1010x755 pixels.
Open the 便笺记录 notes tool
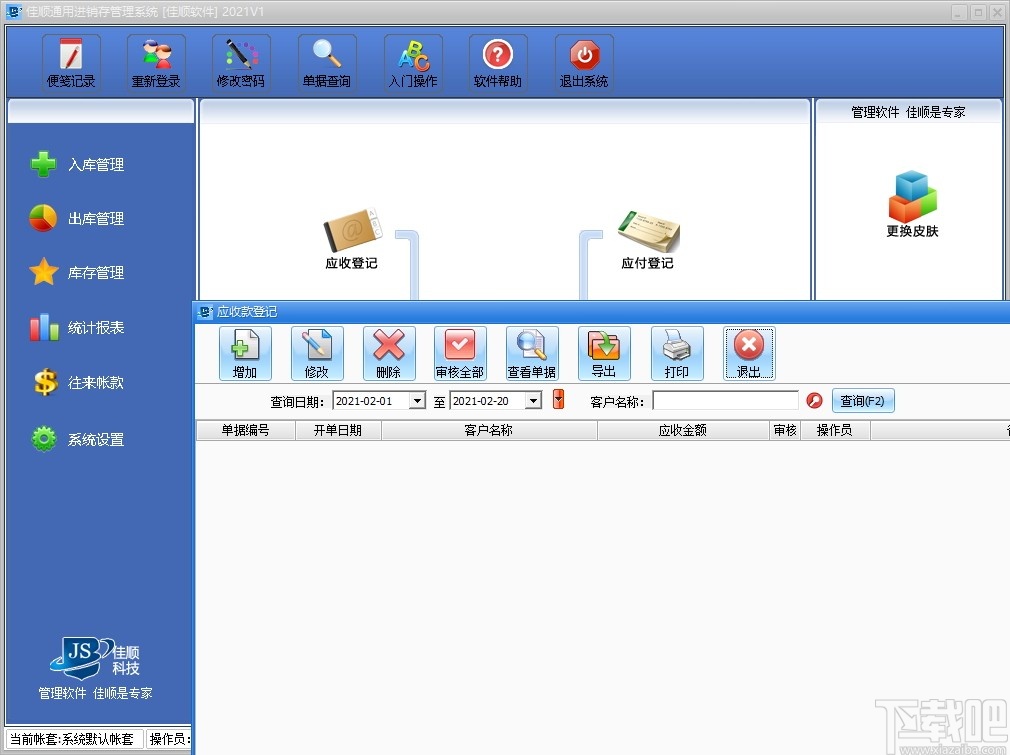click(x=71, y=62)
